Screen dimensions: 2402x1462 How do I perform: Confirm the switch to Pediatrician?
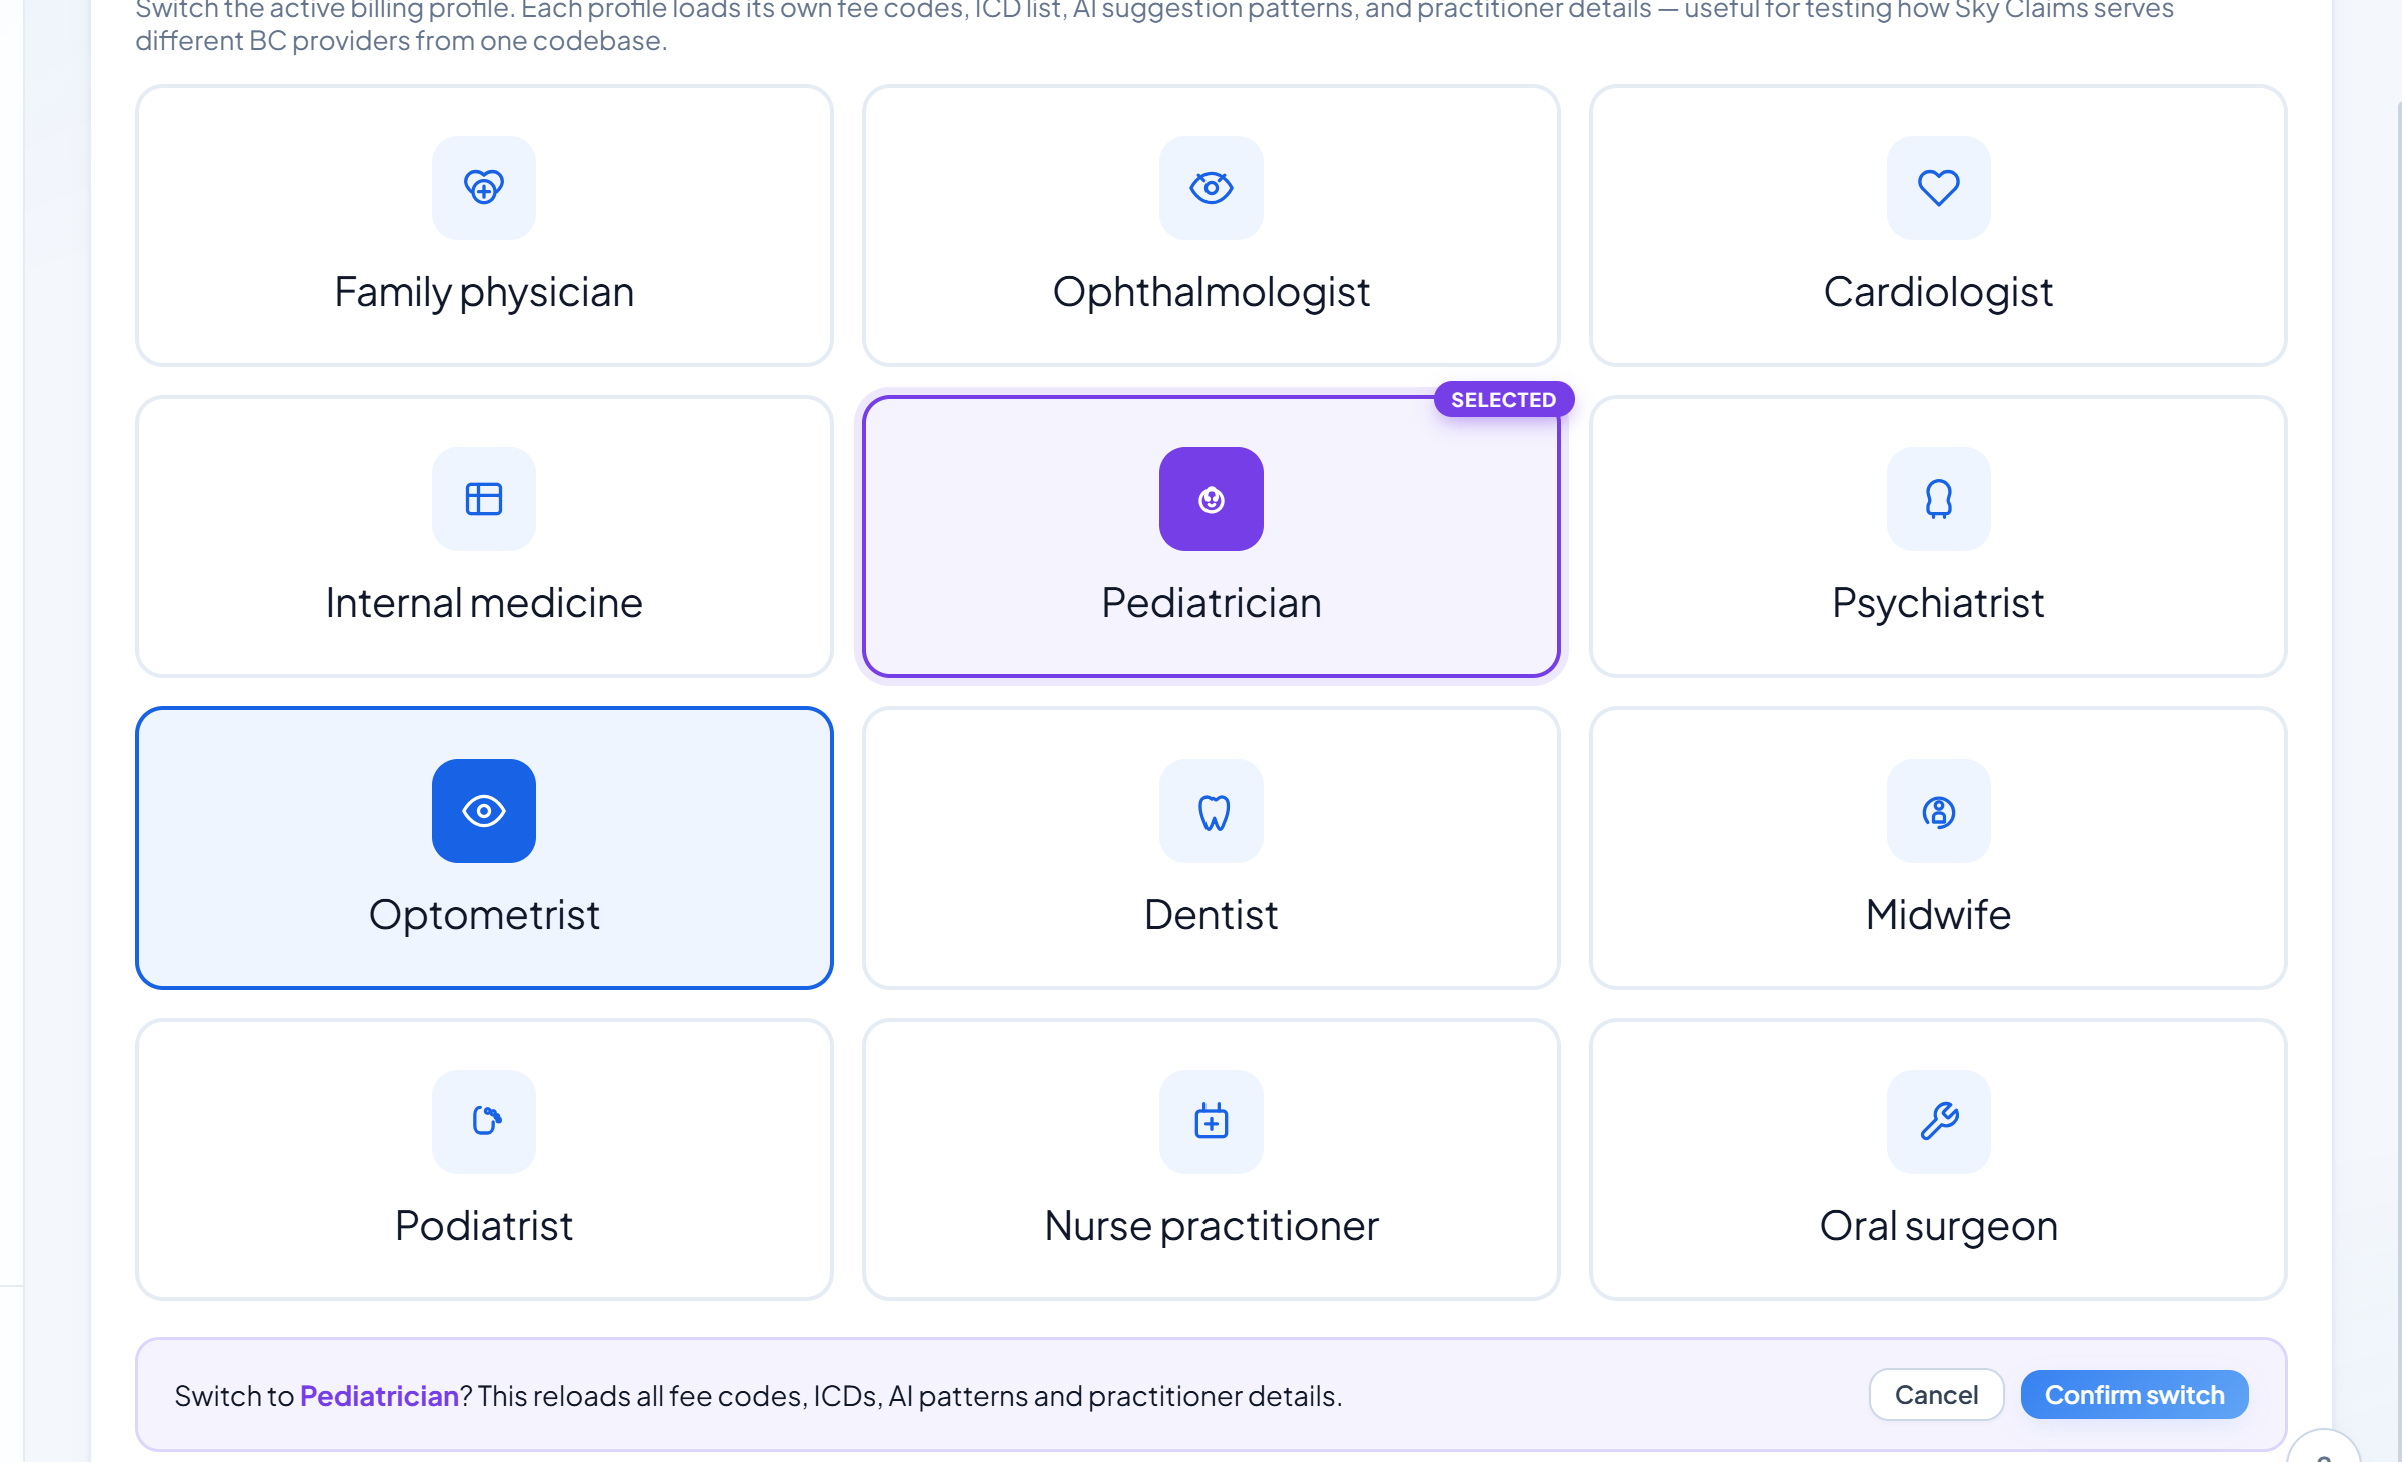(x=2134, y=1395)
